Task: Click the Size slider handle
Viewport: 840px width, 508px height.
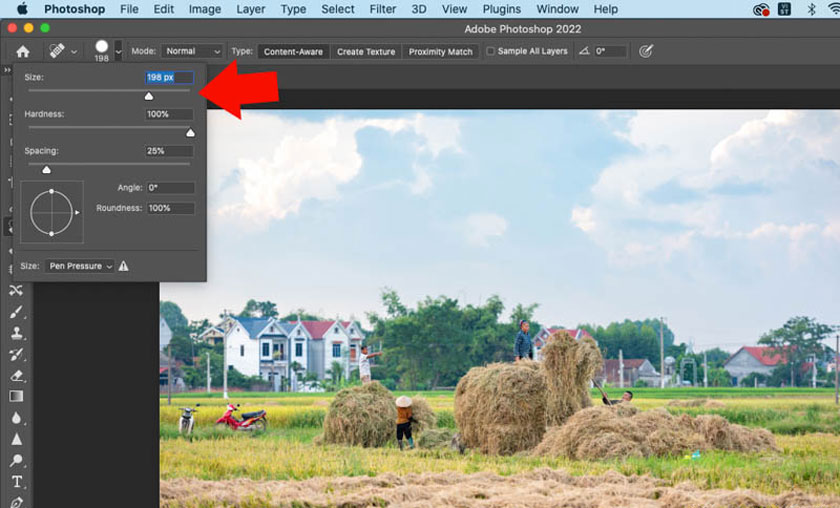Action: click(149, 96)
